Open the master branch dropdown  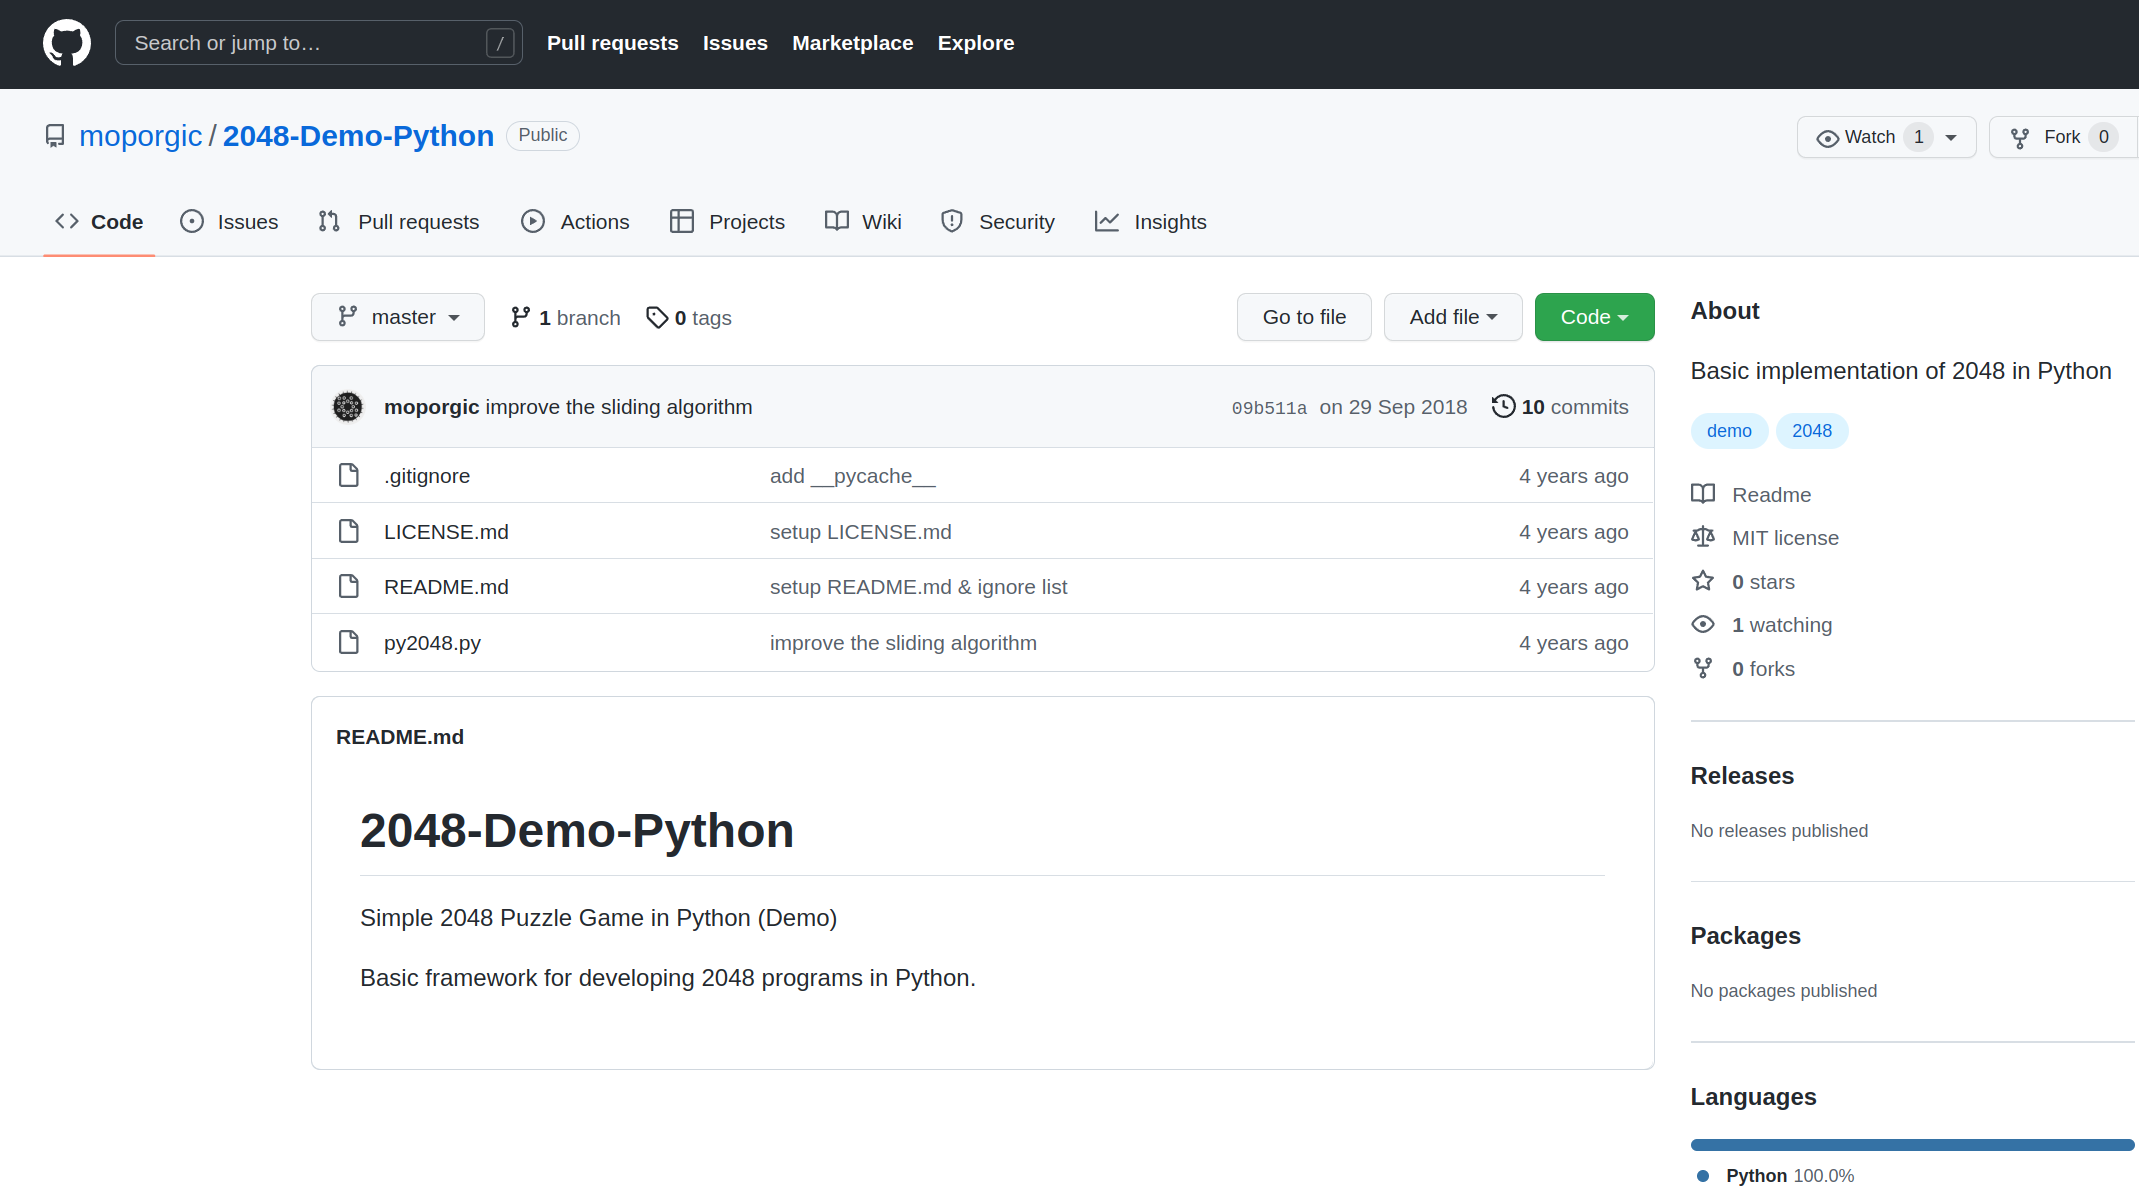398,317
